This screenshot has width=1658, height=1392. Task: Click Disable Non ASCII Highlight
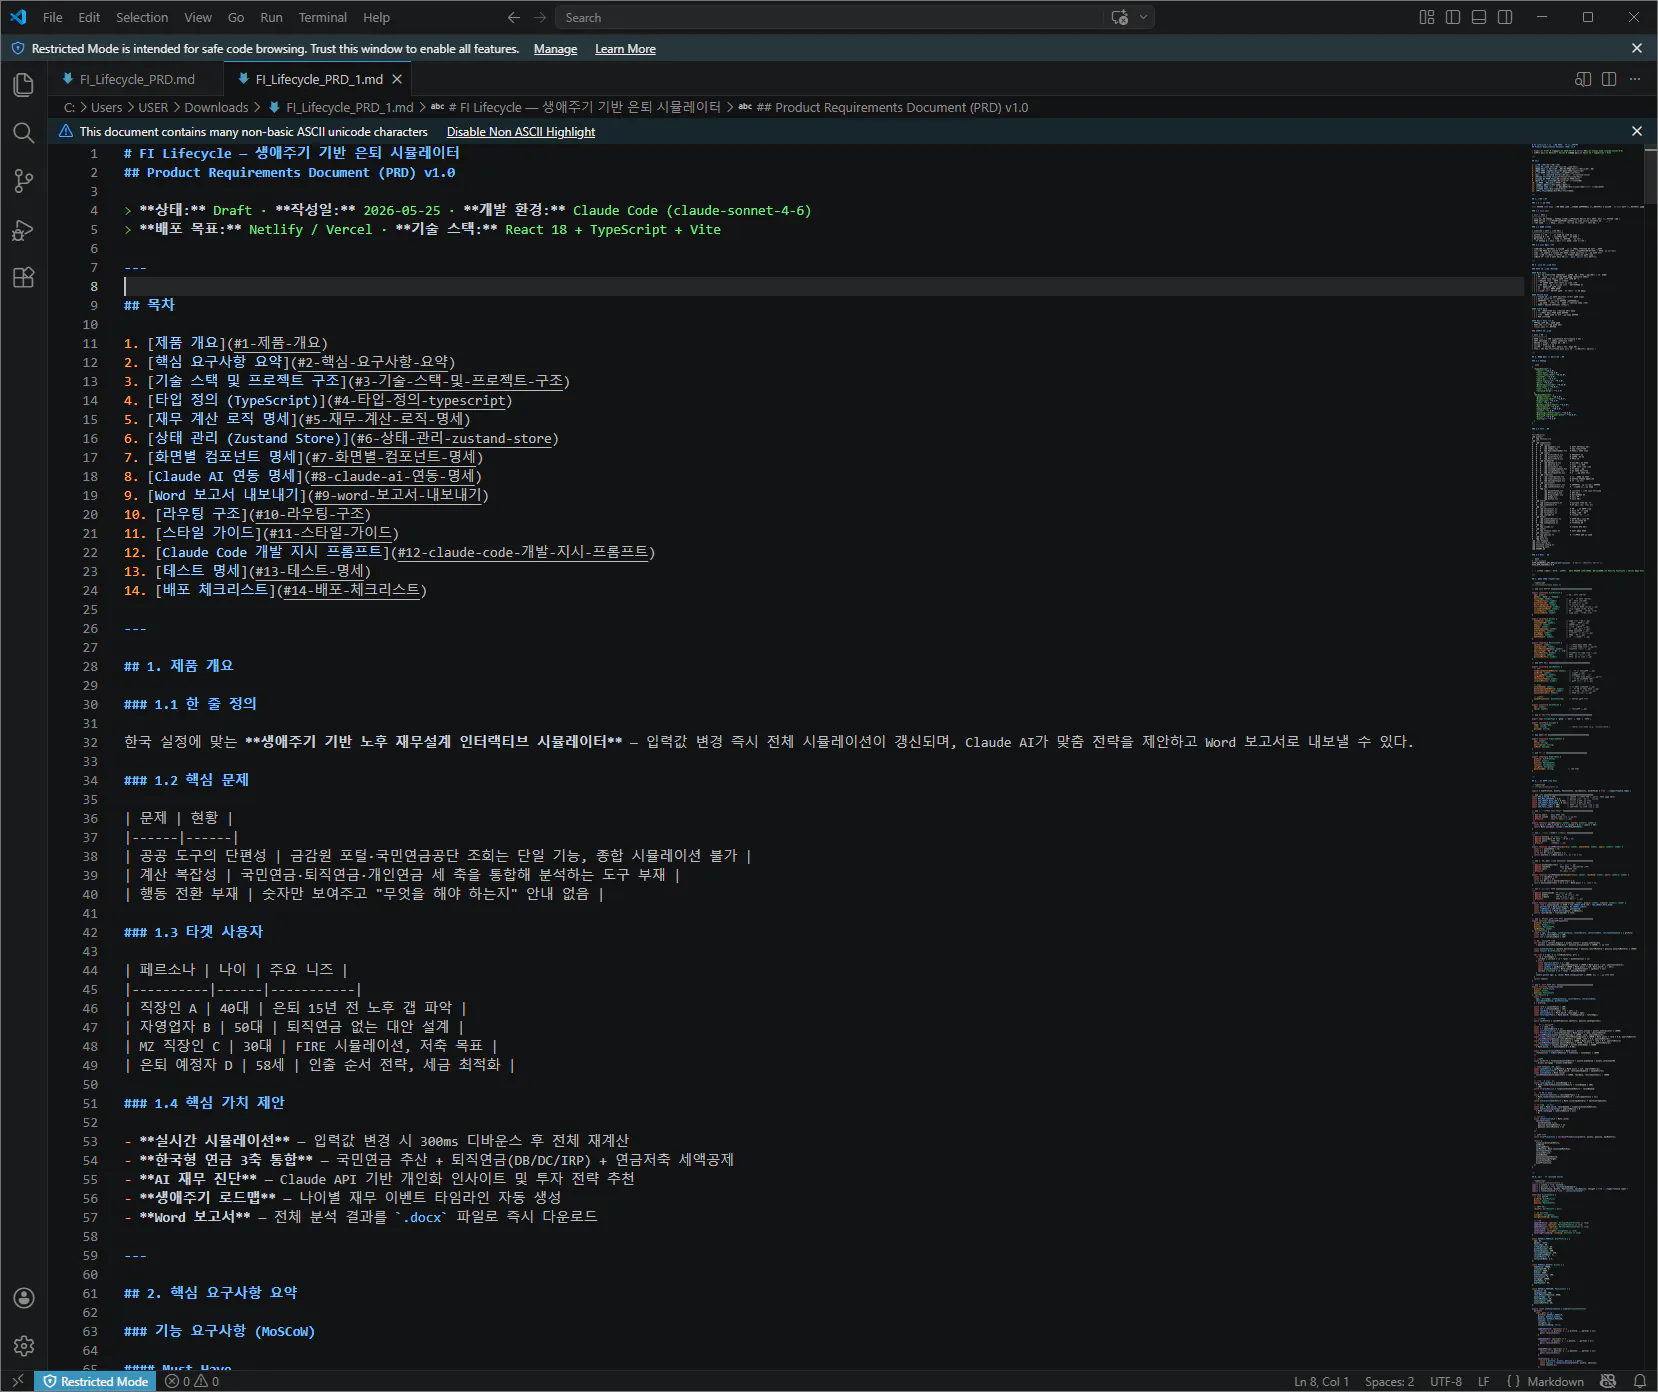click(x=521, y=131)
